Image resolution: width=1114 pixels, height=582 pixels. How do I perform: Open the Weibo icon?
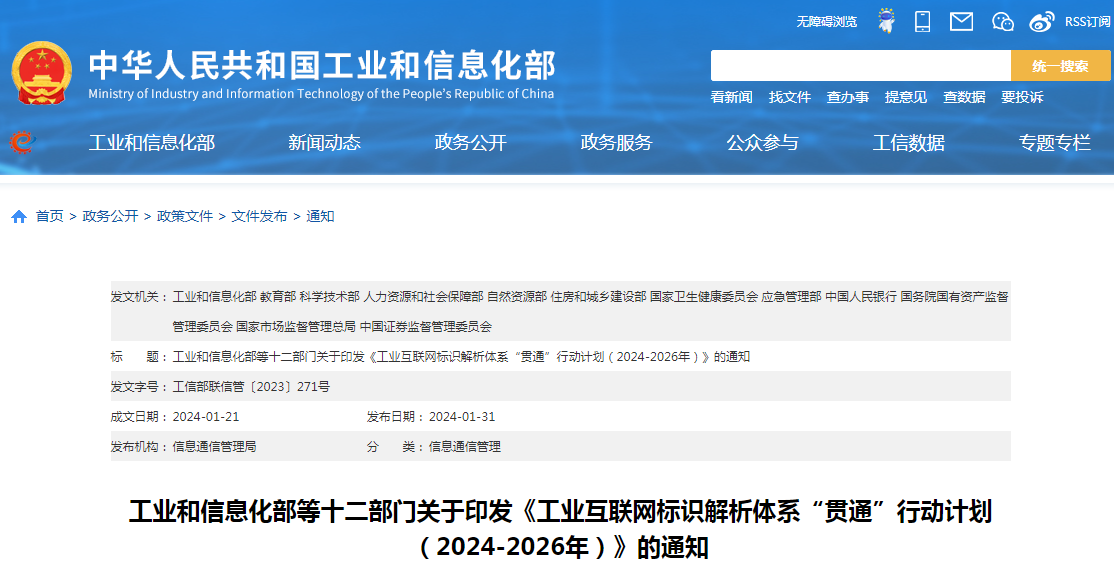[x=1042, y=22]
